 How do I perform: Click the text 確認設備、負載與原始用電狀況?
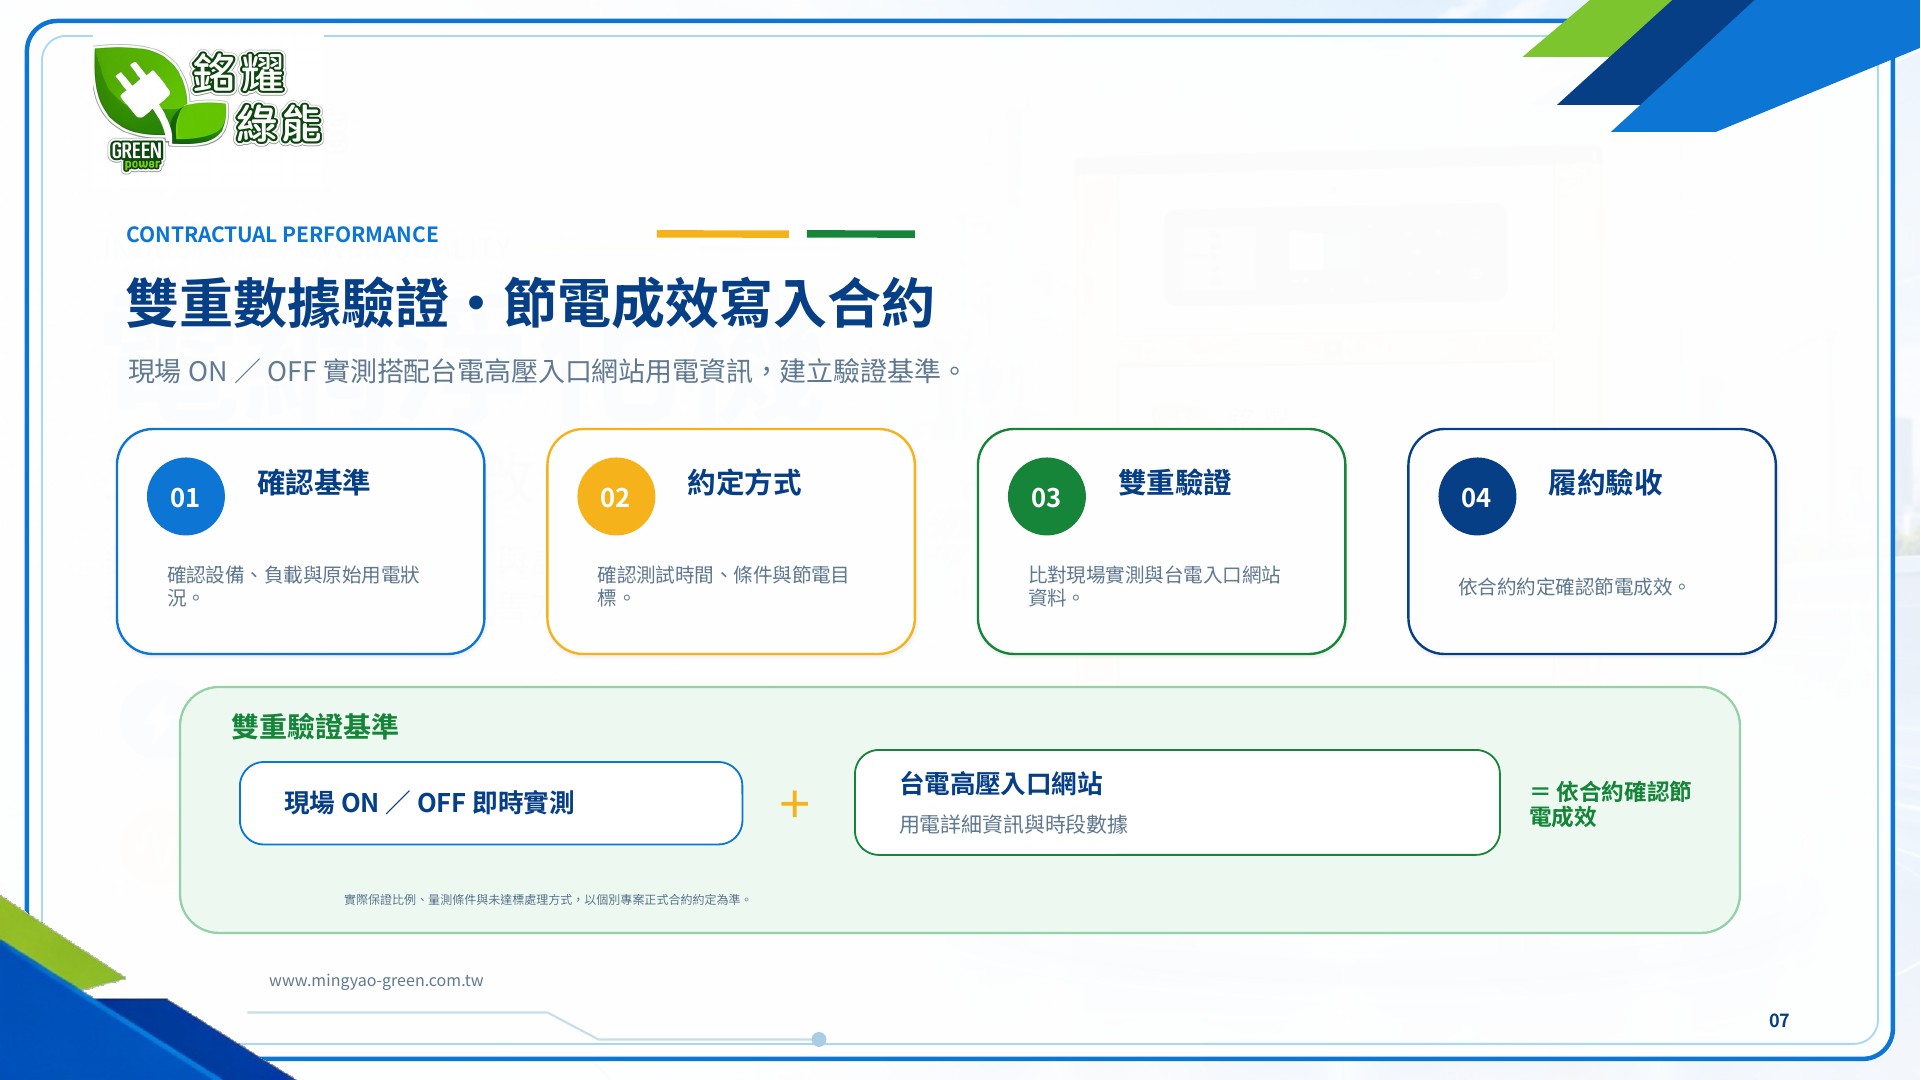tap(293, 586)
